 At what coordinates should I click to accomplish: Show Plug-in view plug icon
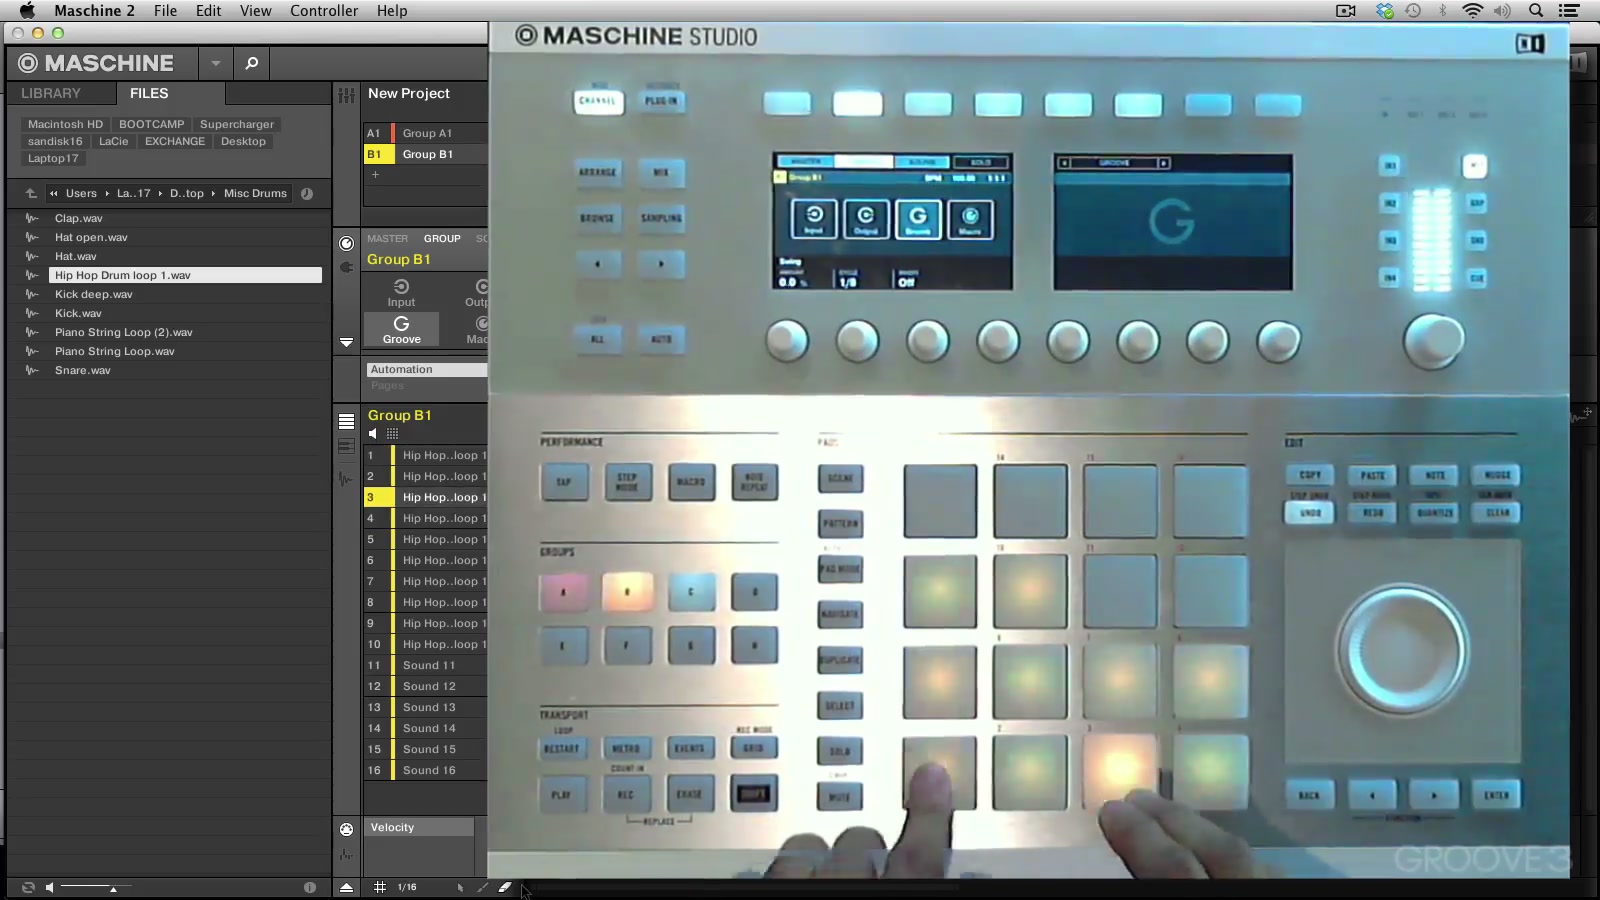pos(346,267)
